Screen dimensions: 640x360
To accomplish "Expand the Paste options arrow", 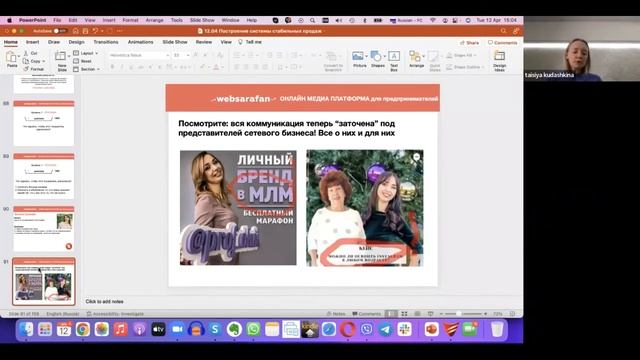I will [19, 56].
